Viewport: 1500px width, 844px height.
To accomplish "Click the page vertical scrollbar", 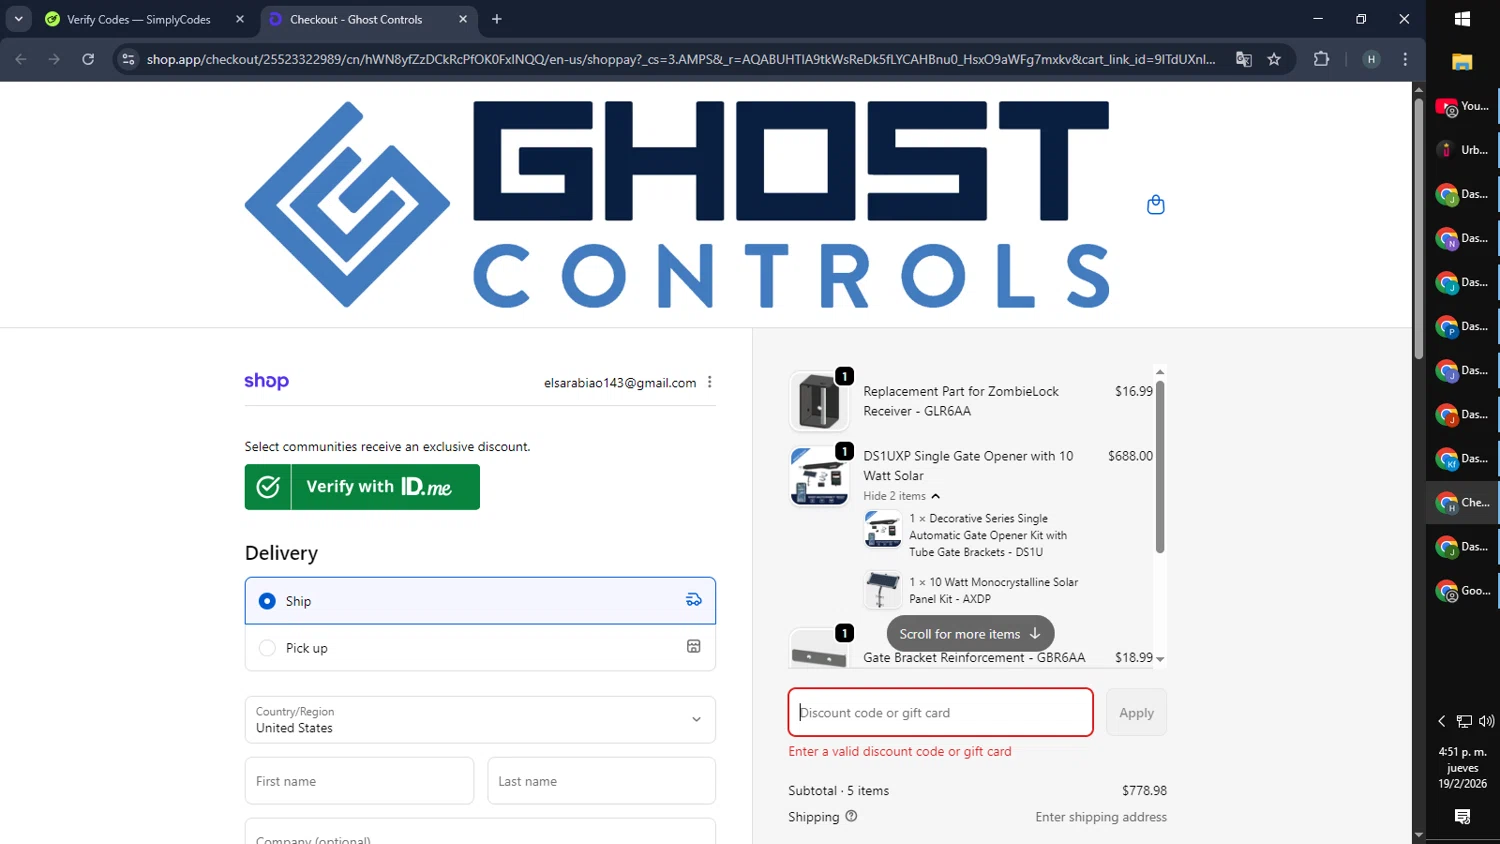I will click(1418, 229).
